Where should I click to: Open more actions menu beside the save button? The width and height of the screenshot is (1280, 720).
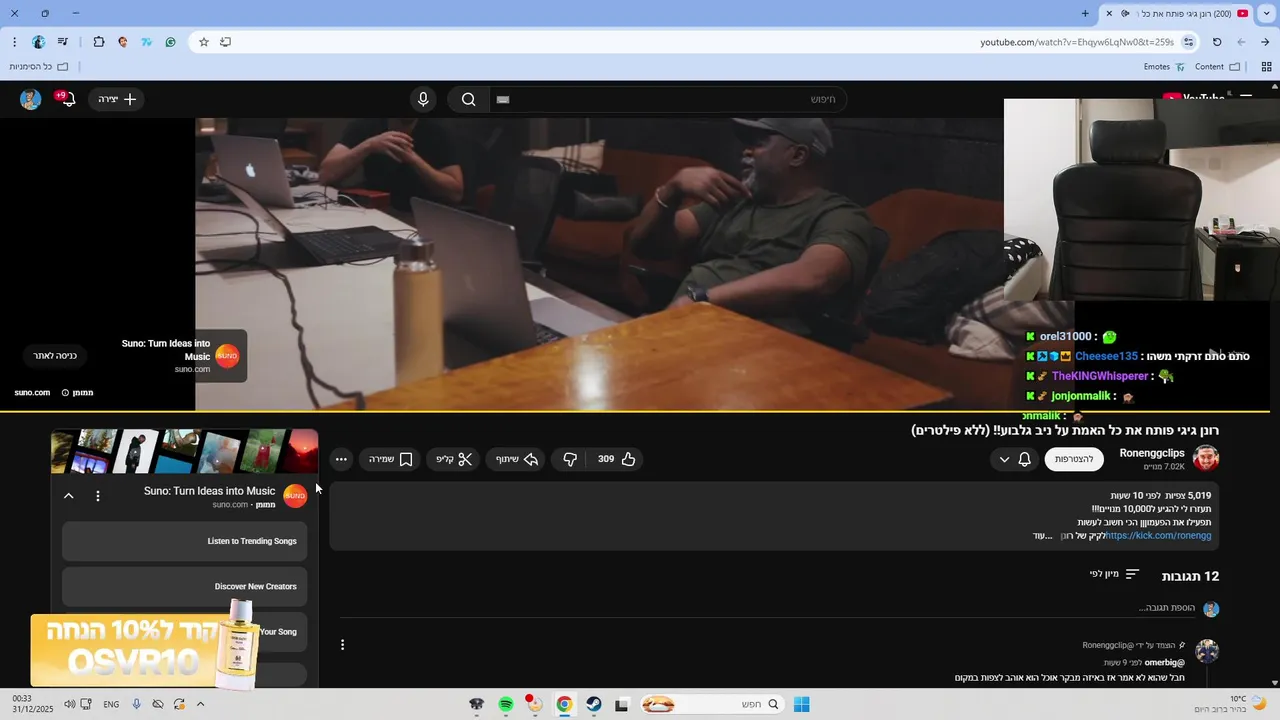[341, 459]
